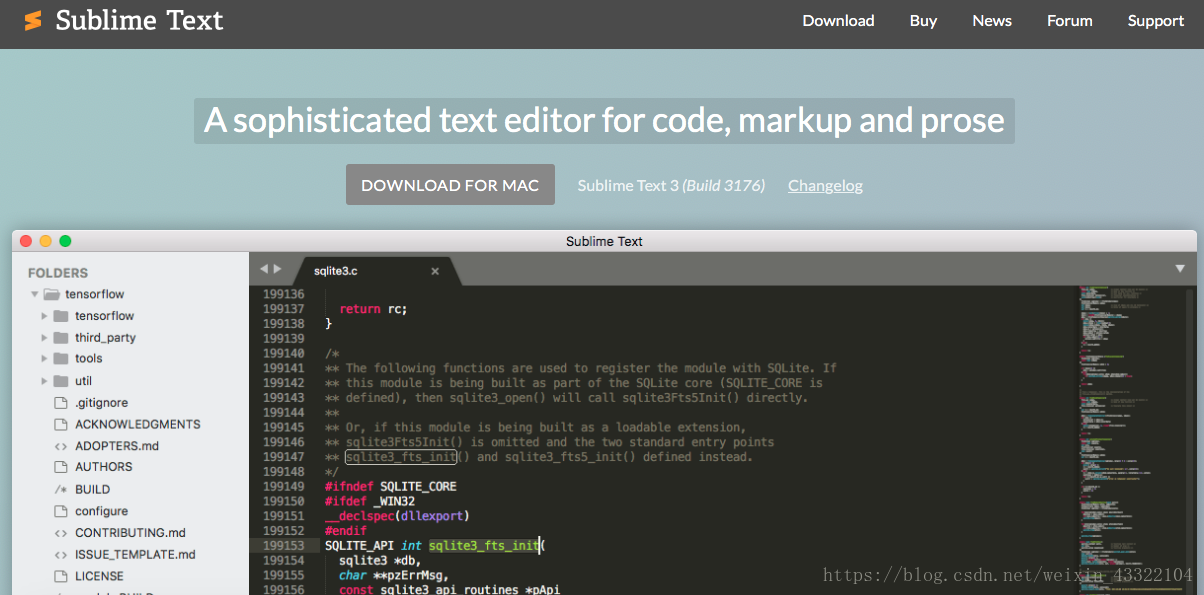The height and width of the screenshot is (595, 1204).
Task: Click the third_party folder icon
Action: click(61, 337)
